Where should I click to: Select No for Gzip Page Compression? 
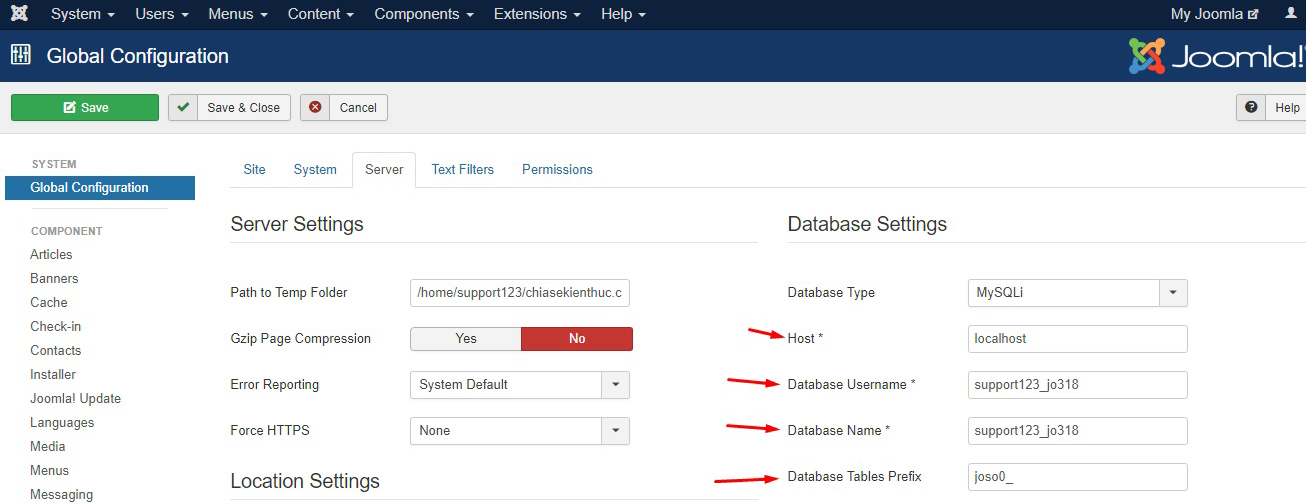577,339
